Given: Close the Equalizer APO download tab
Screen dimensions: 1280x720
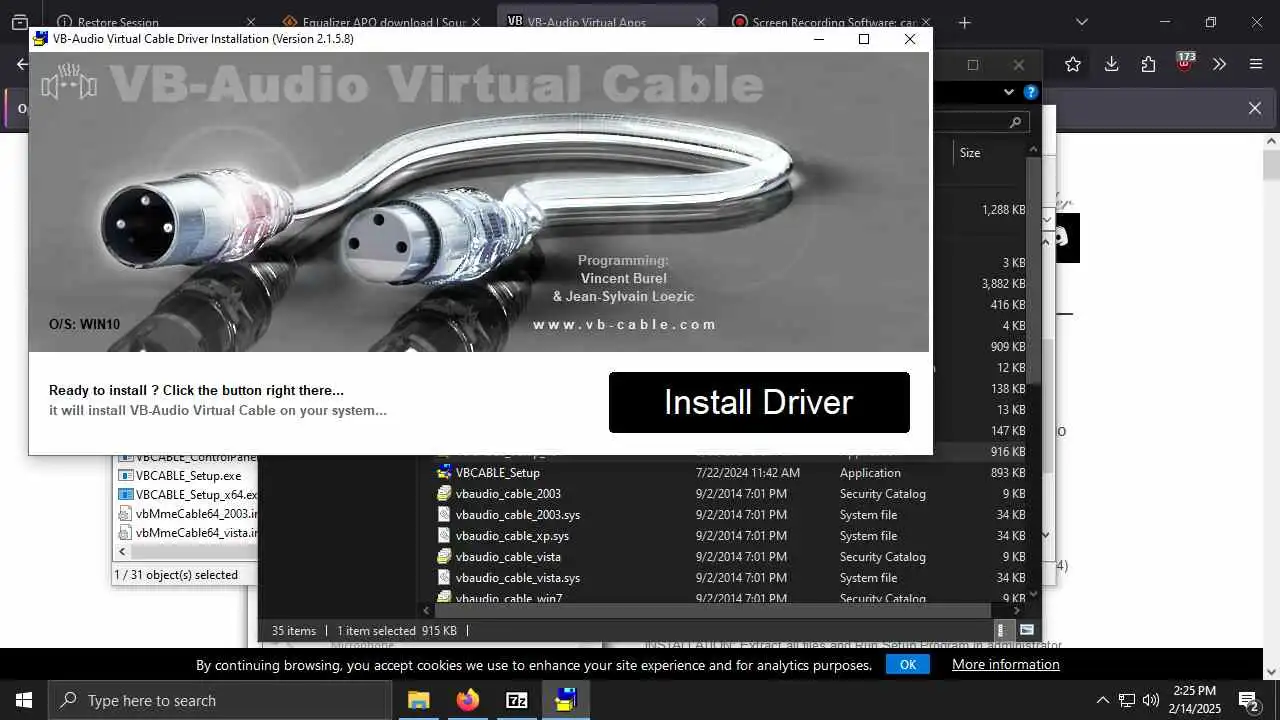Looking at the screenshot, I should tap(476, 22).
